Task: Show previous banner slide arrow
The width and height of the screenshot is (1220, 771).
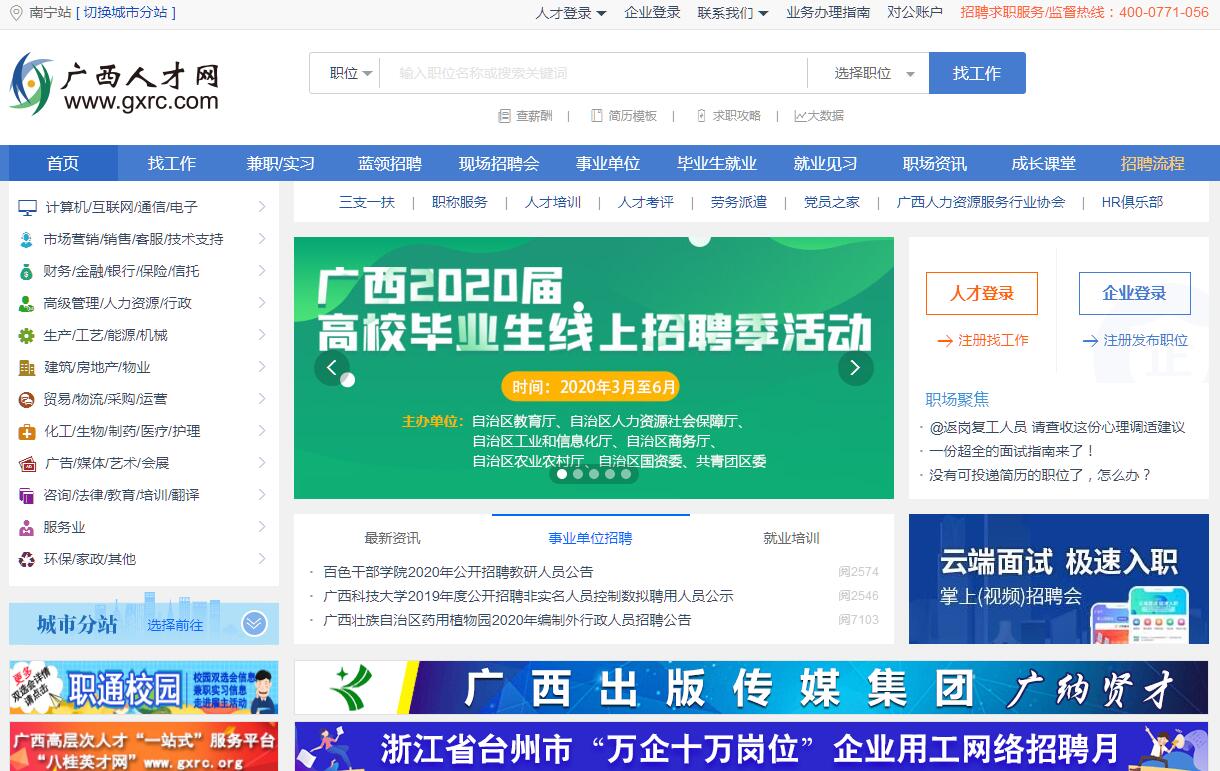Action: pos(332,368)
